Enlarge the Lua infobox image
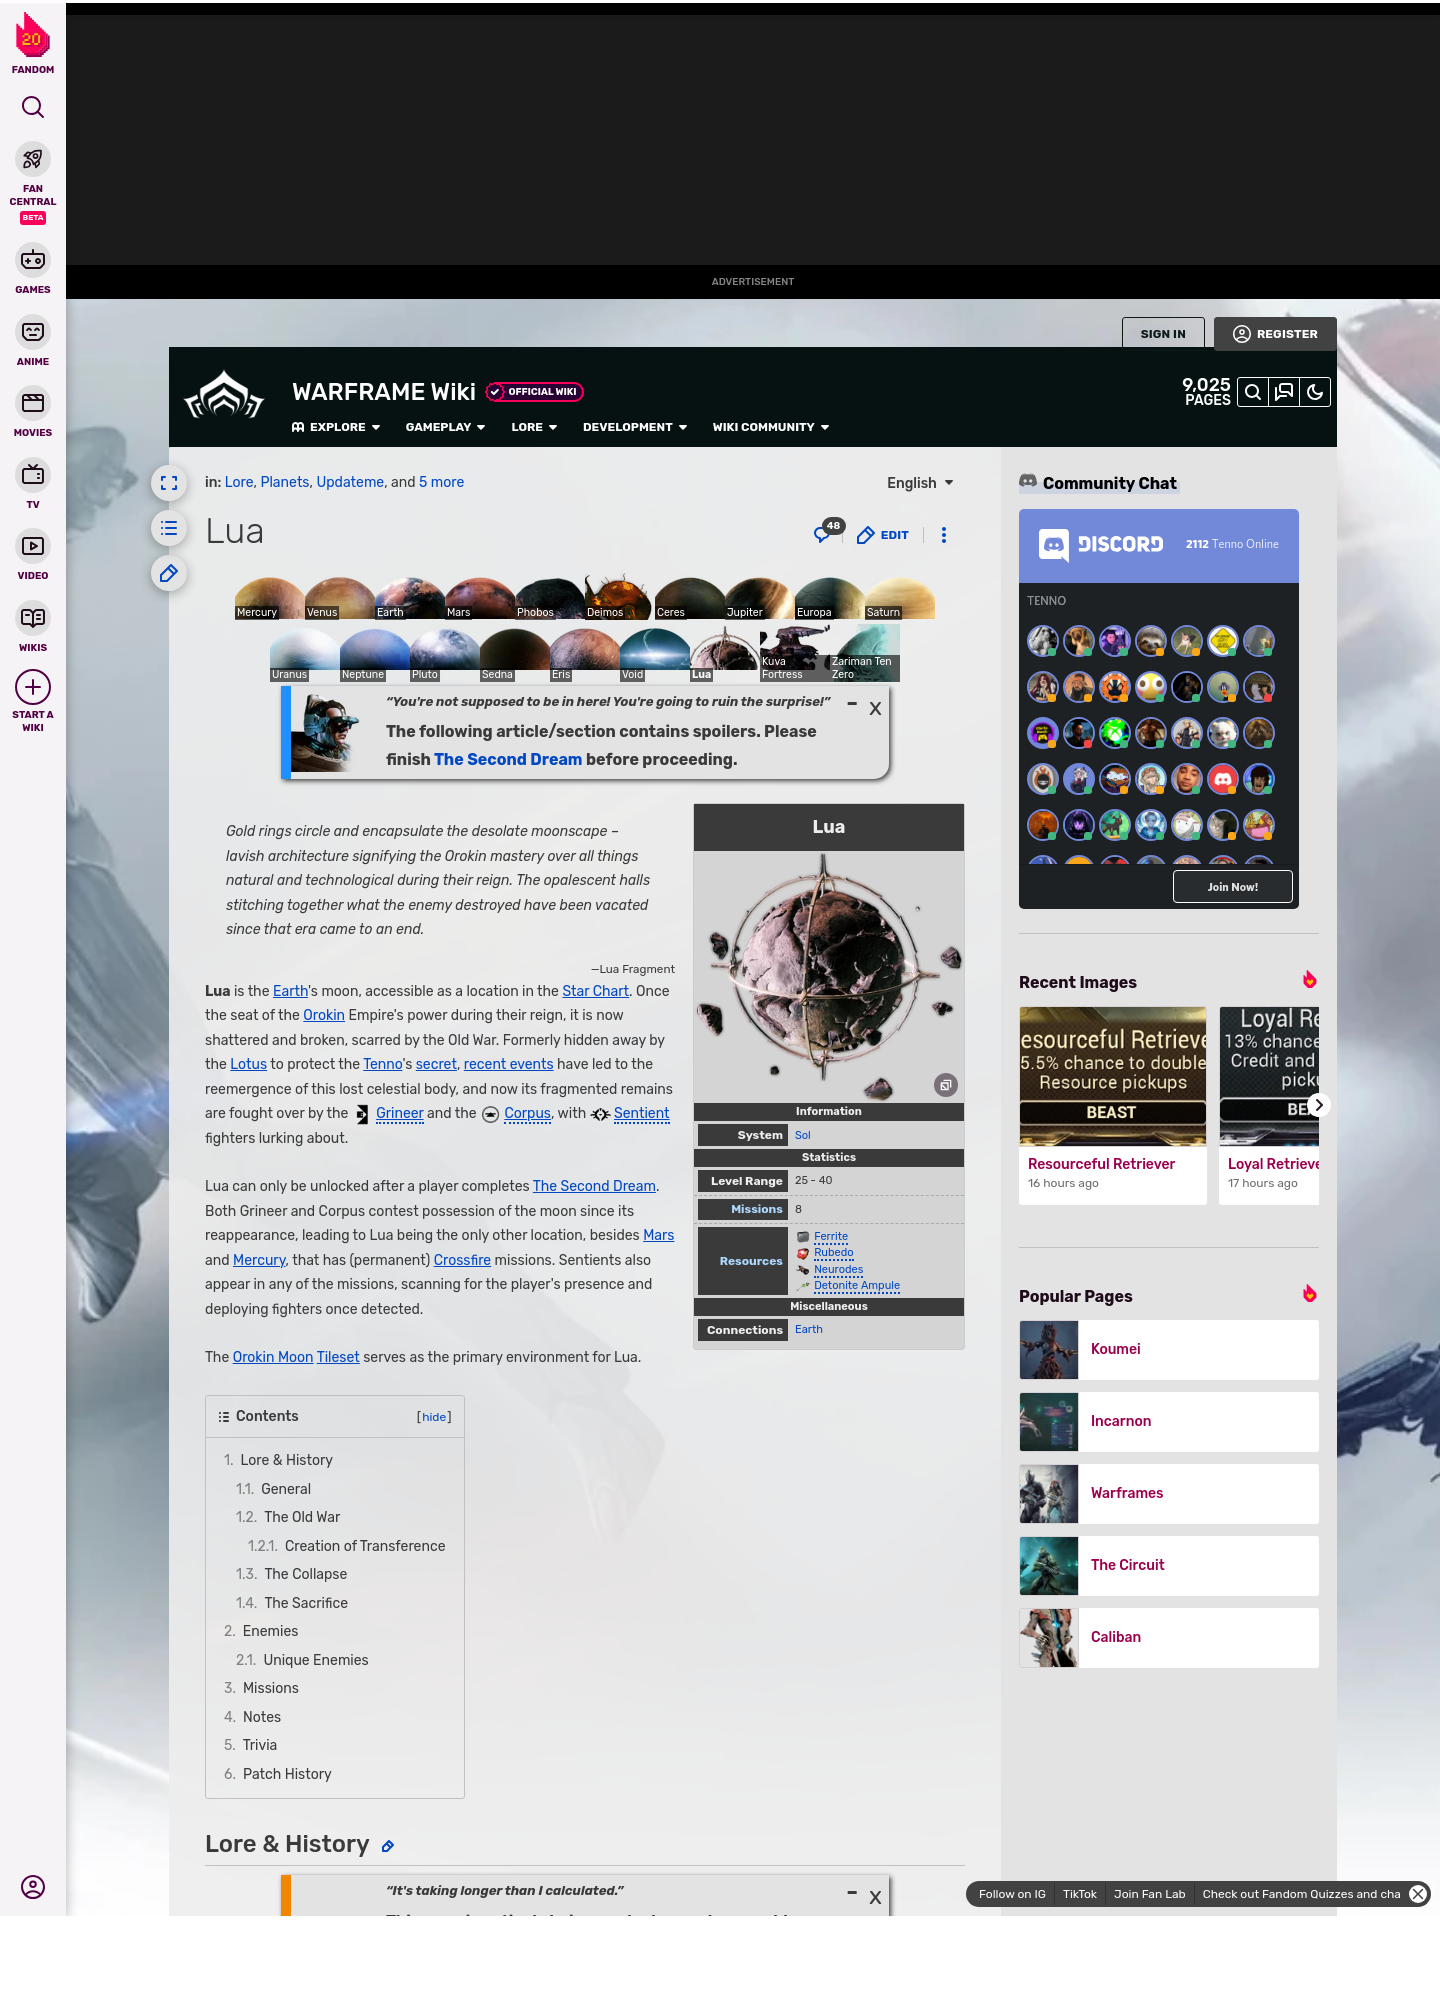 point(945,1085)
